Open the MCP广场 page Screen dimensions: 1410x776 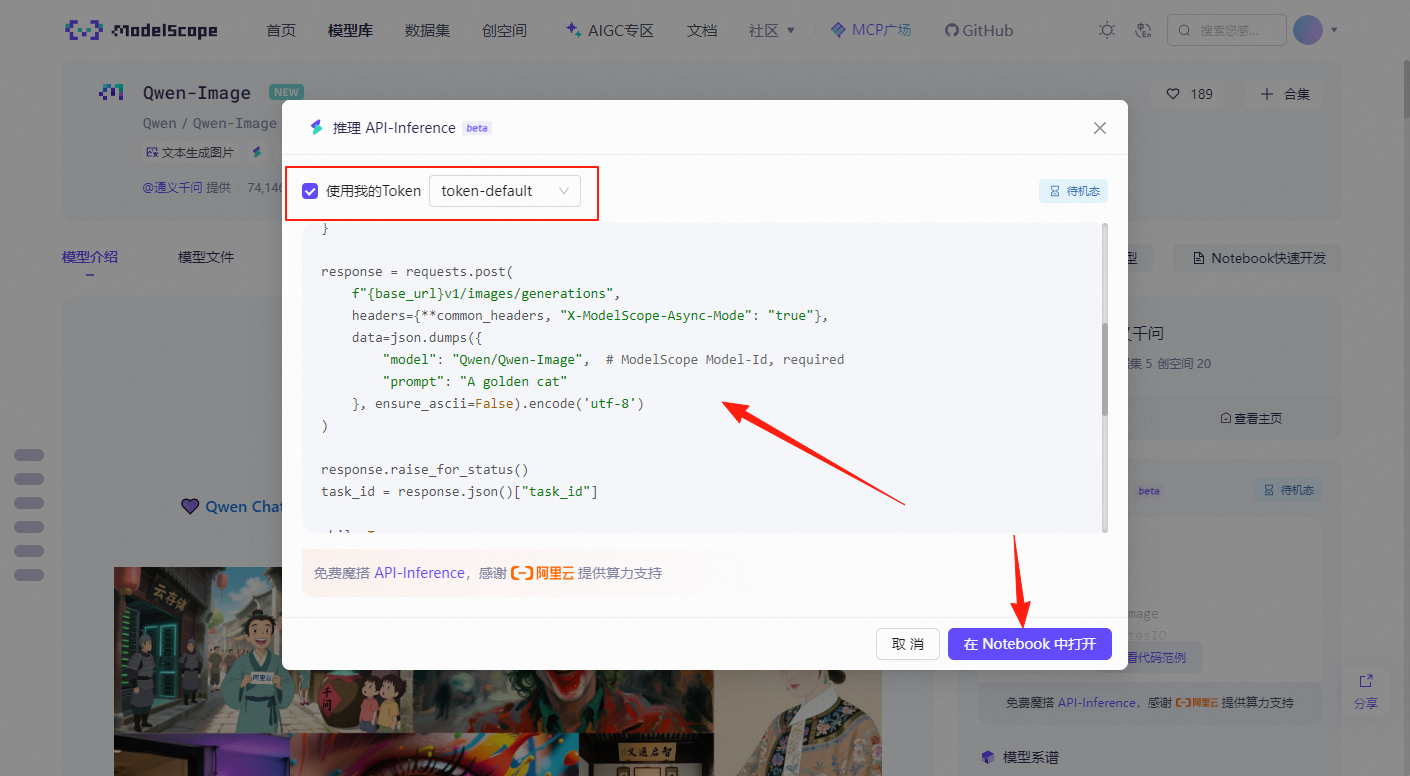tap(871, 30)
